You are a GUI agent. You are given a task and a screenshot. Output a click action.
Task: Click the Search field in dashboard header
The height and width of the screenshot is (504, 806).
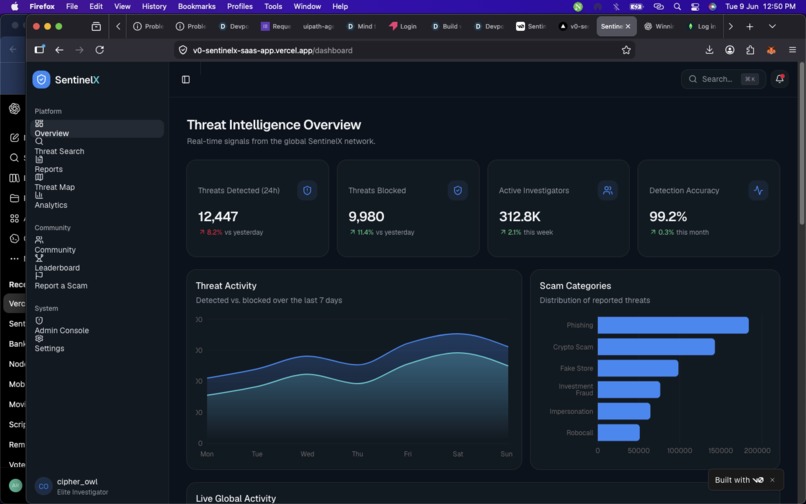point(723,79)
